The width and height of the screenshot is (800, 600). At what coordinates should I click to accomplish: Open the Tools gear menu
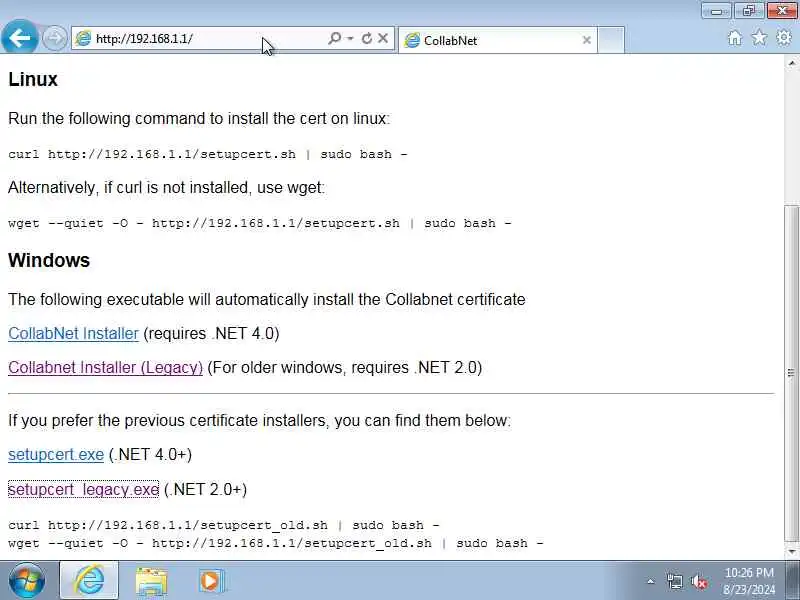(x=784, y=37)
